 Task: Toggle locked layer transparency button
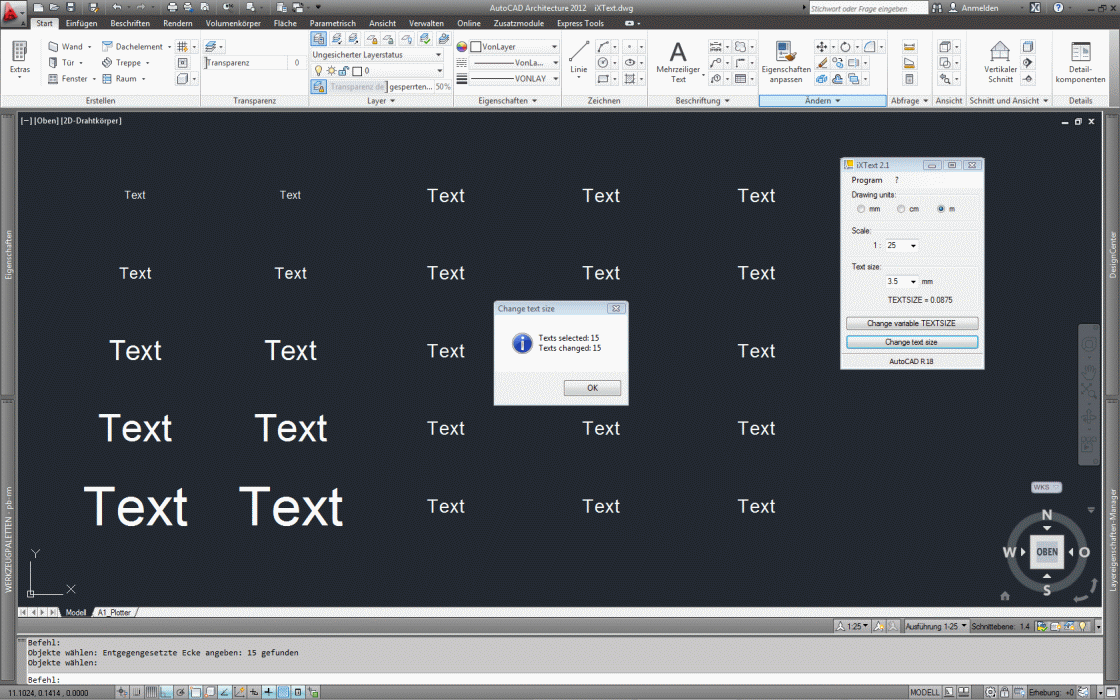click(x=319, y=86)
